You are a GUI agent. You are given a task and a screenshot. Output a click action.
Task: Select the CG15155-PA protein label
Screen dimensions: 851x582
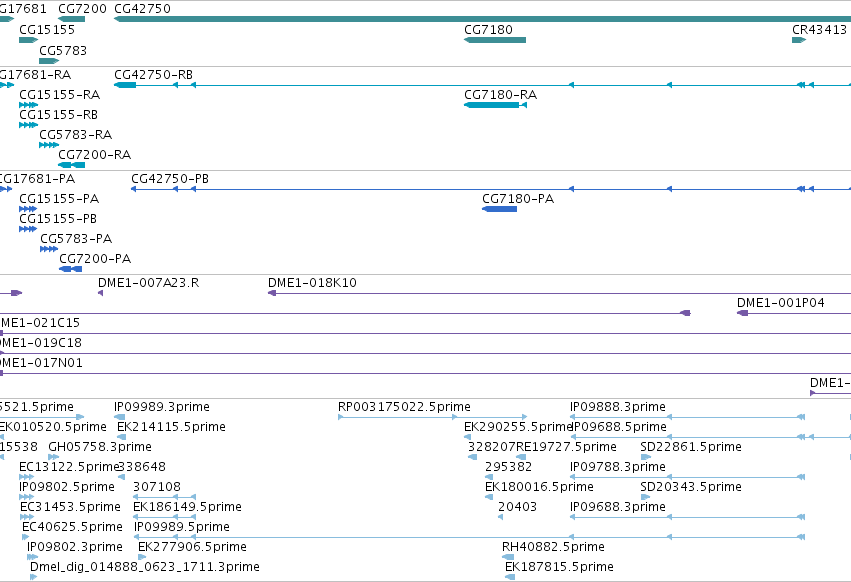click(59, 199)
